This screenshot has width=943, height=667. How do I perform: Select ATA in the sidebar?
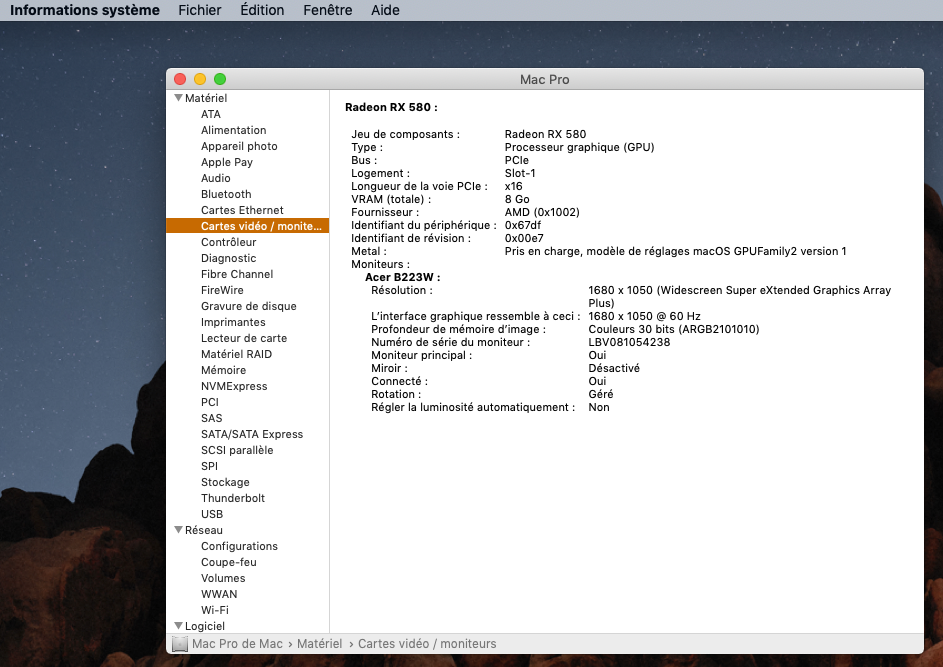[211, 114]
